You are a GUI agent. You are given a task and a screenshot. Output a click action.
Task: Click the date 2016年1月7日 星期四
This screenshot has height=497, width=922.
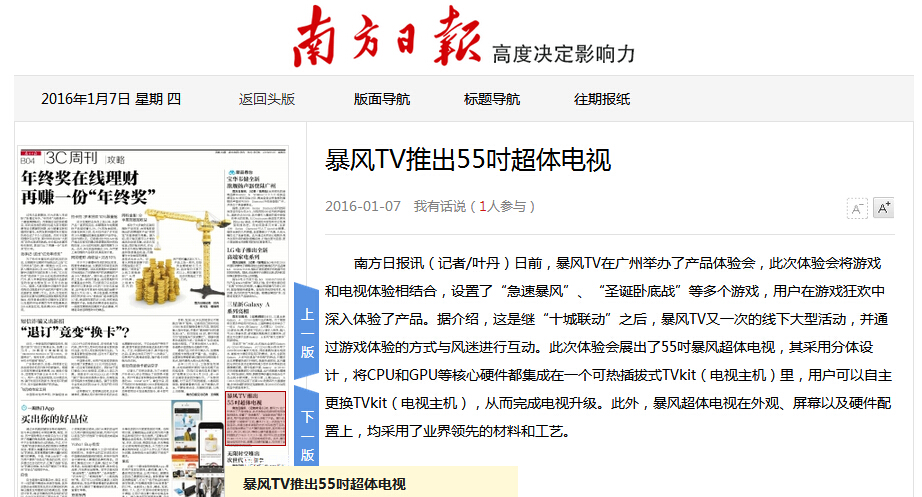[111, 99]
